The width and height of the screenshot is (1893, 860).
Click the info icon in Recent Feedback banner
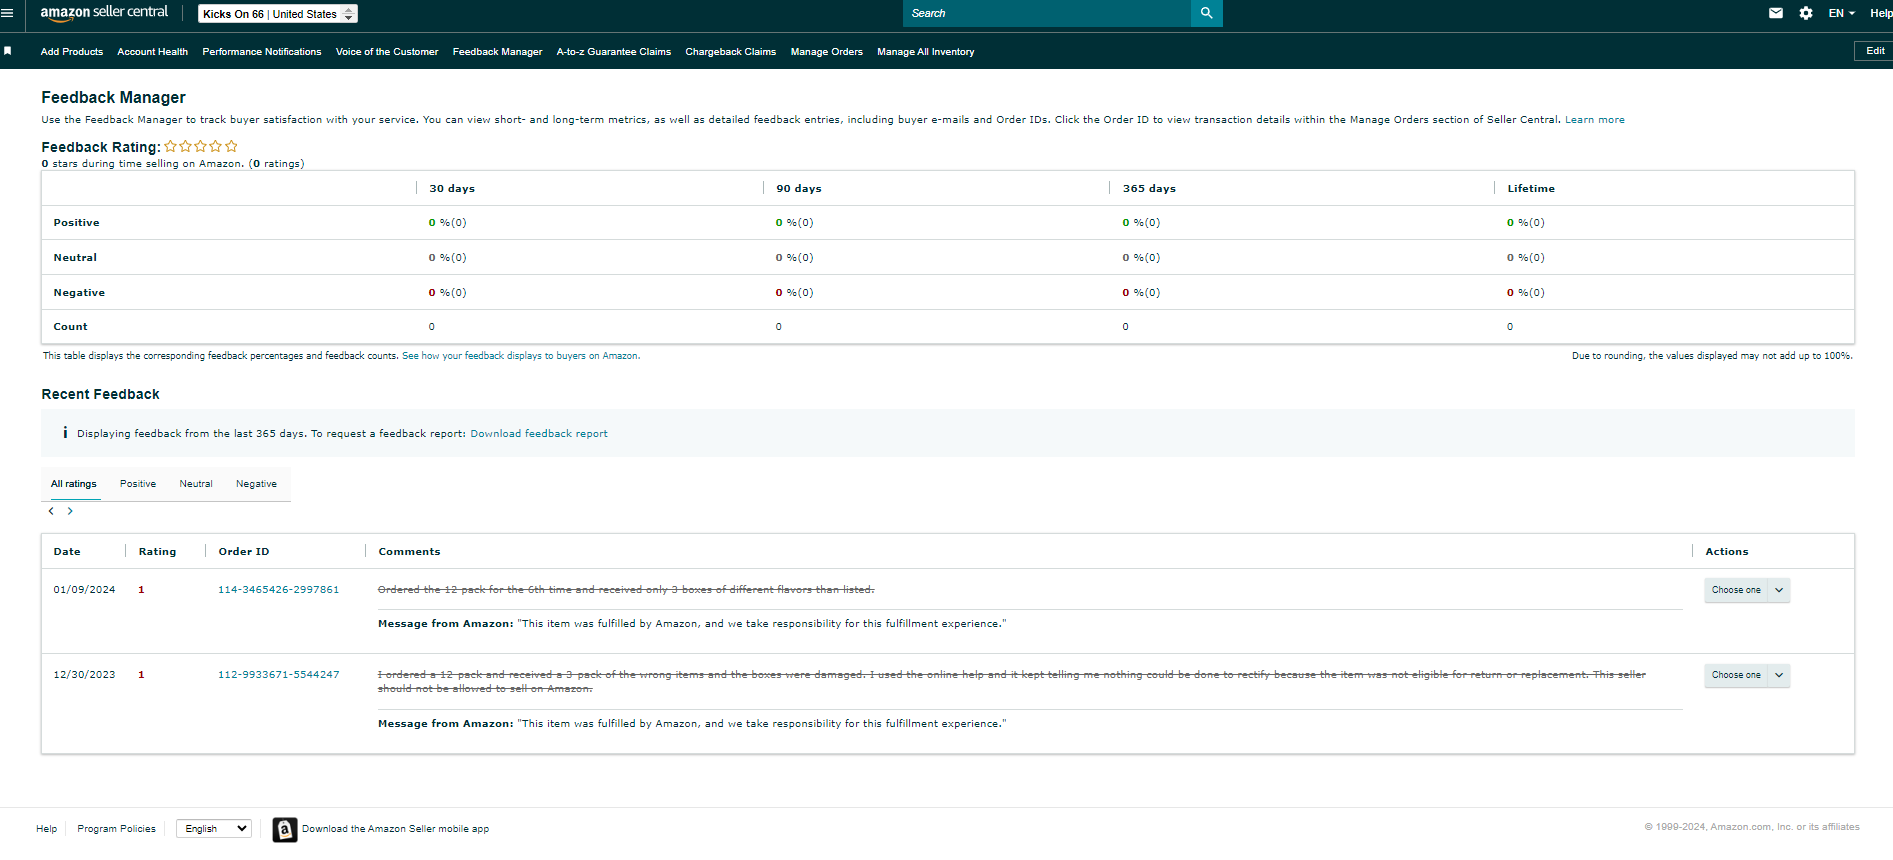click(x=65, y=433)
